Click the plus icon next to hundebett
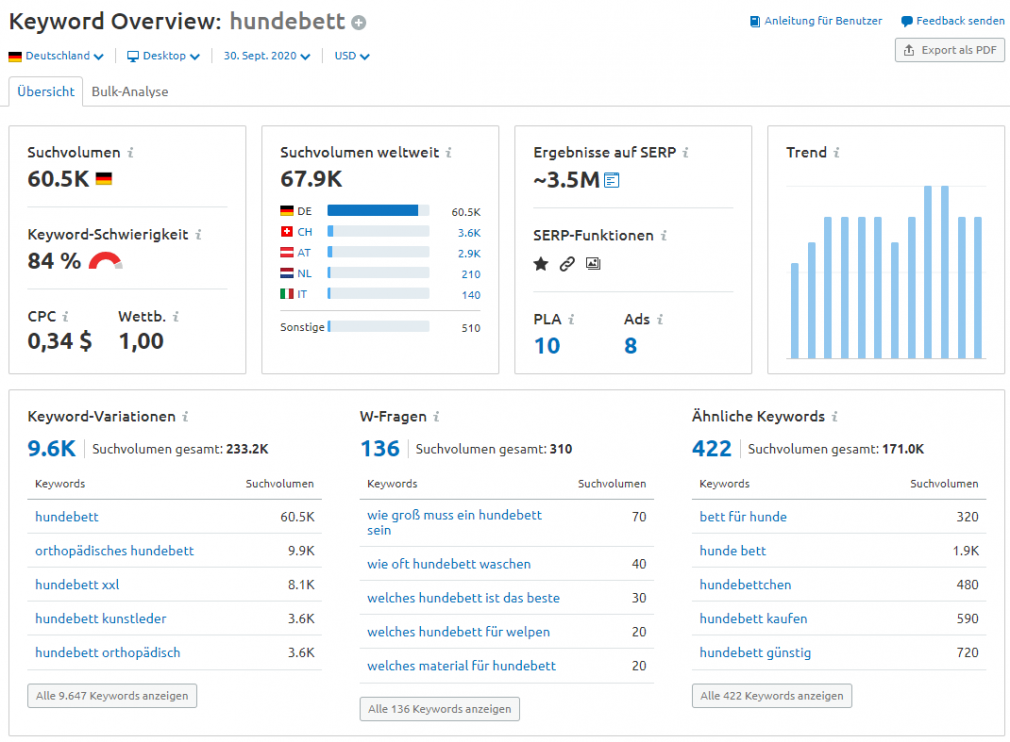1010x742 pixels. (x=359, y=23)
